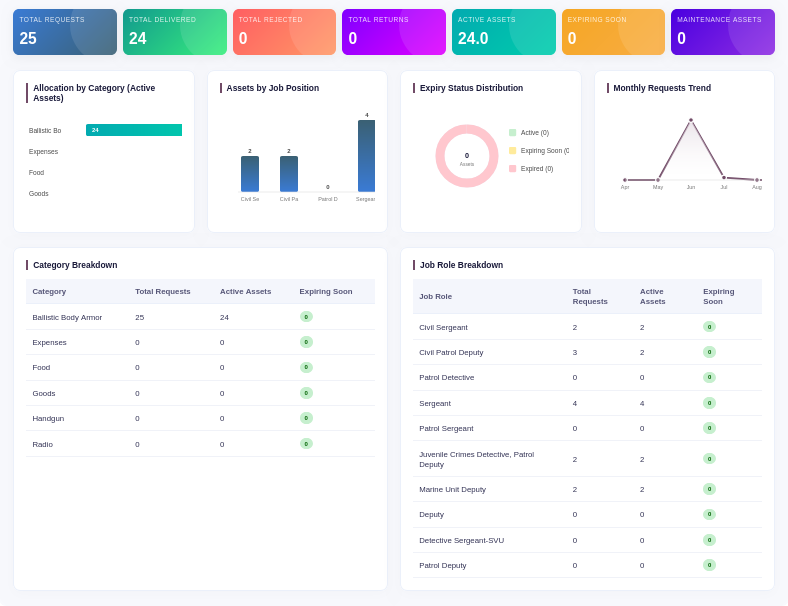788x606 pixels.
Task: Click the green expiring badge for Detective Sergeant-SVU
Action: coord(709,540)
